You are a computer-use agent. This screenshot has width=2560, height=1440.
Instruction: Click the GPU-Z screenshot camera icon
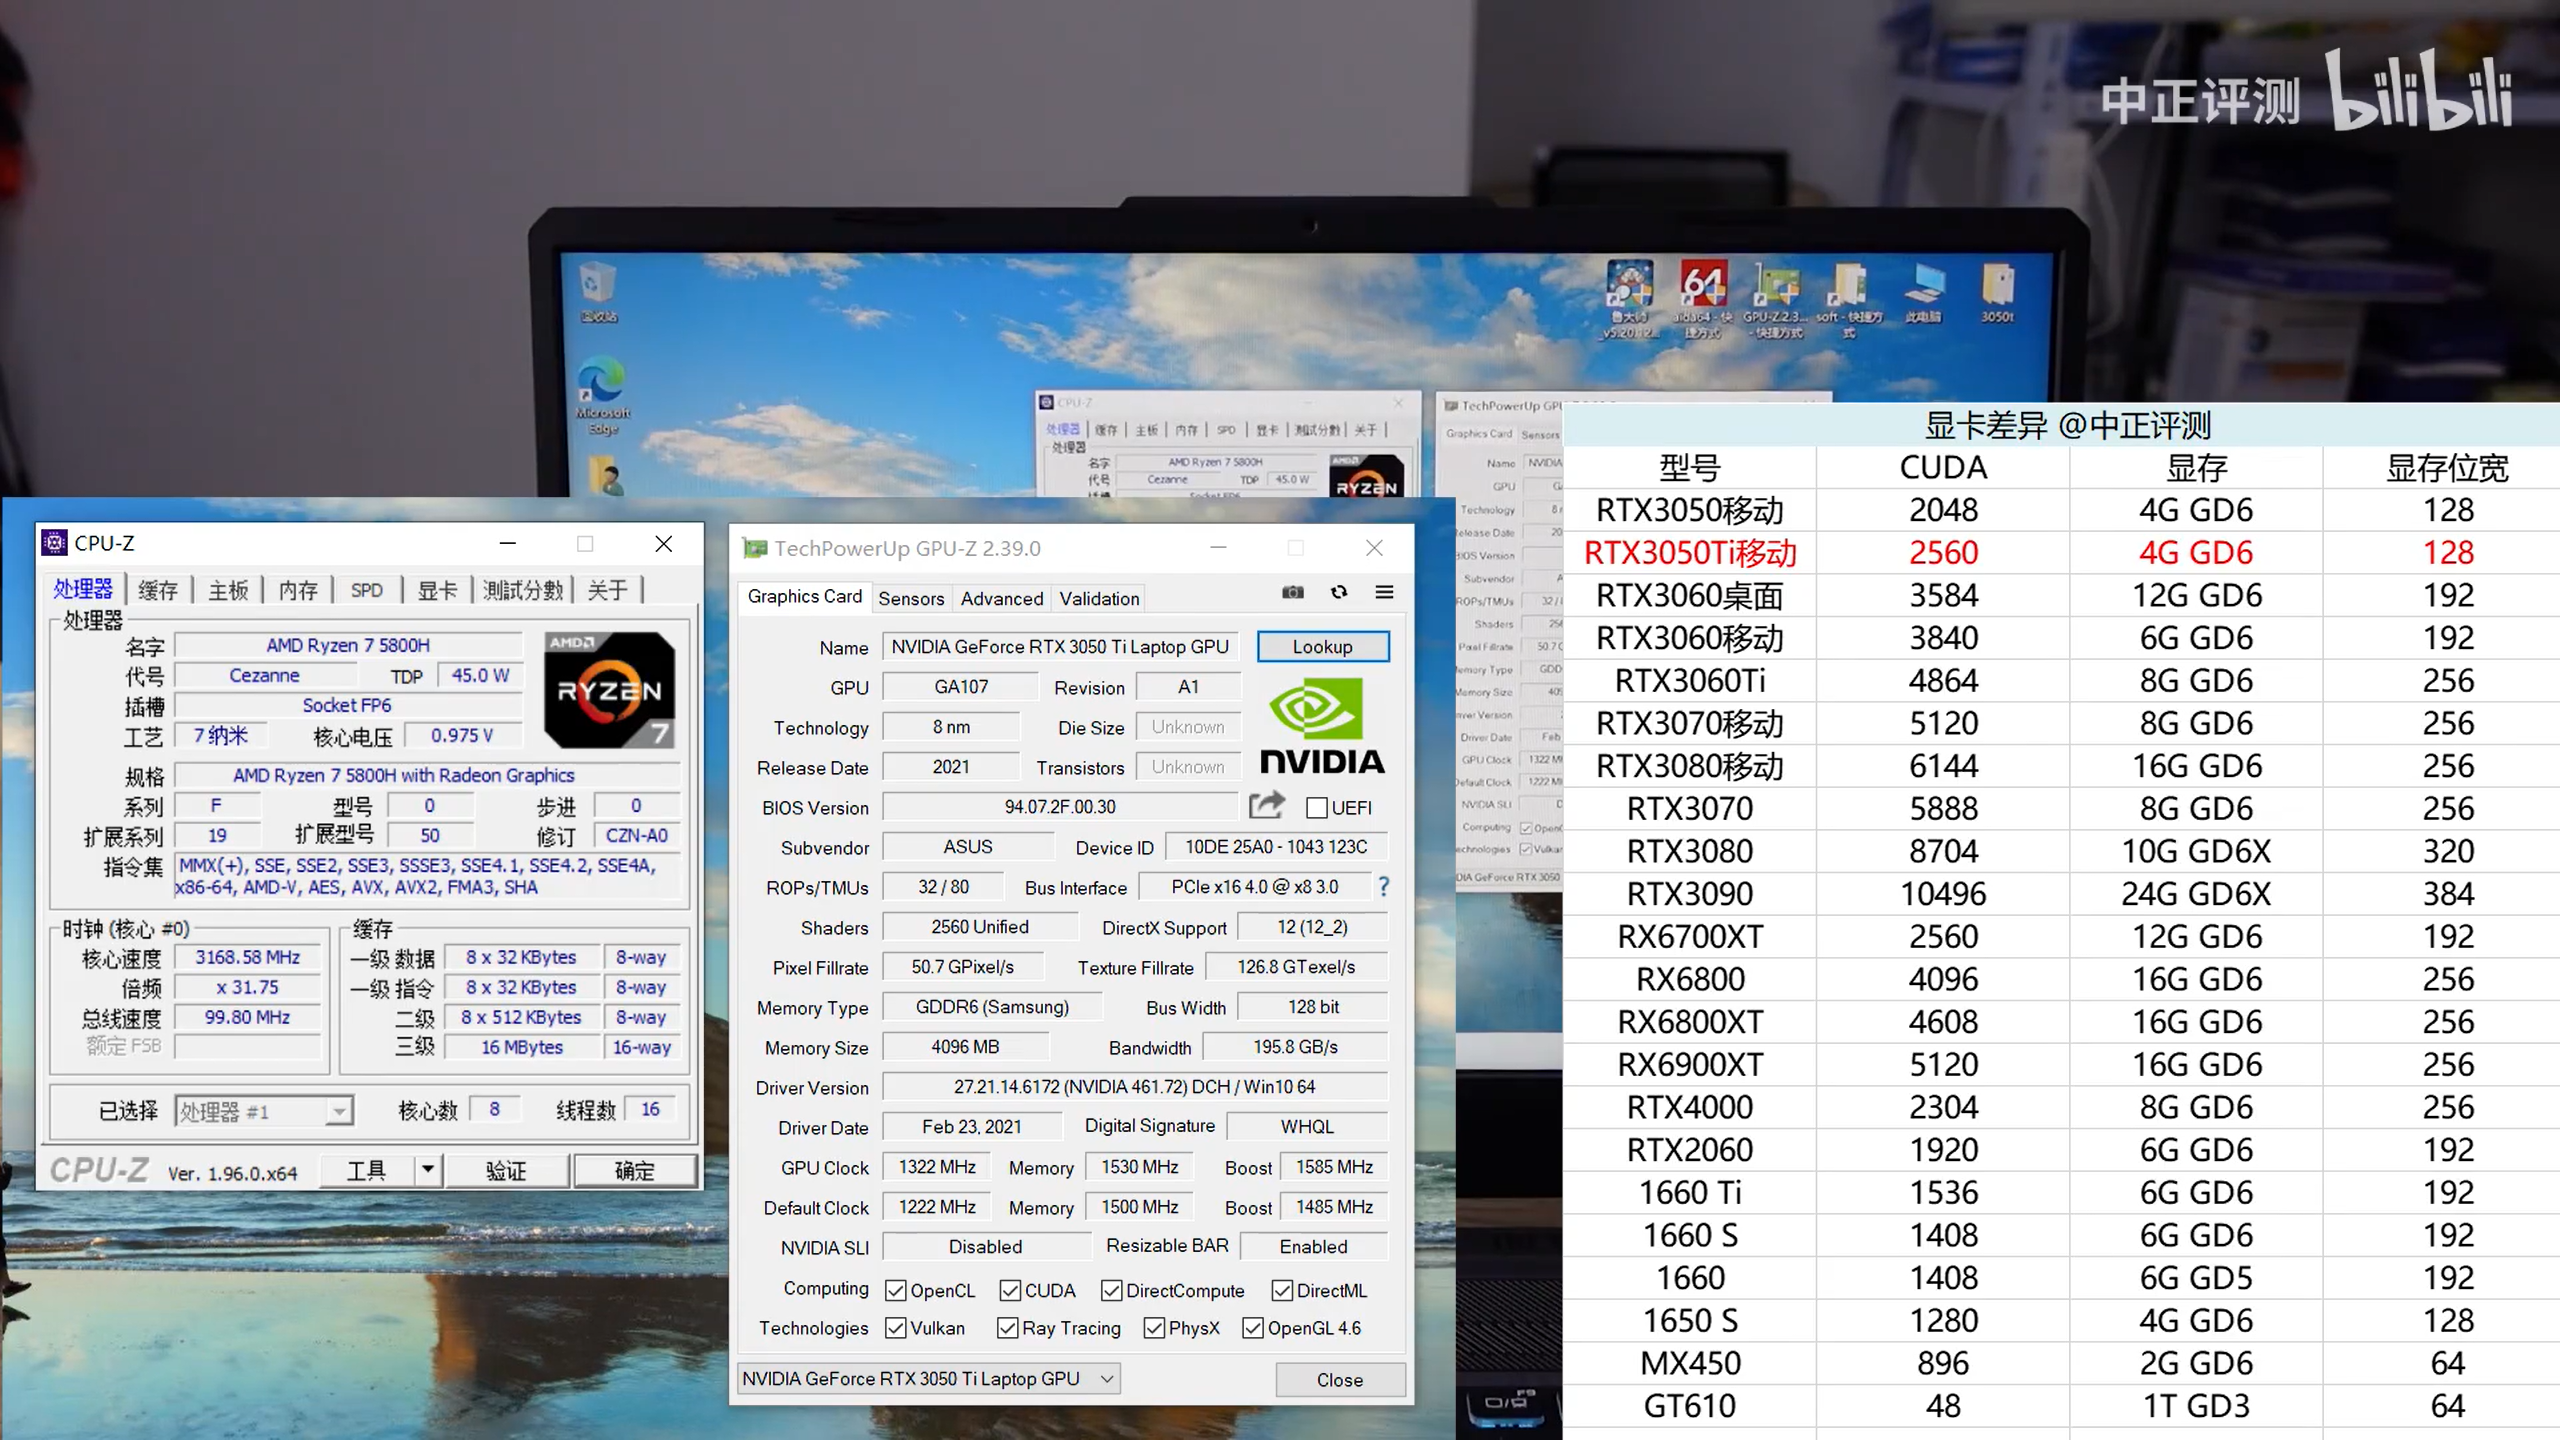click(x=1292, y=592)
